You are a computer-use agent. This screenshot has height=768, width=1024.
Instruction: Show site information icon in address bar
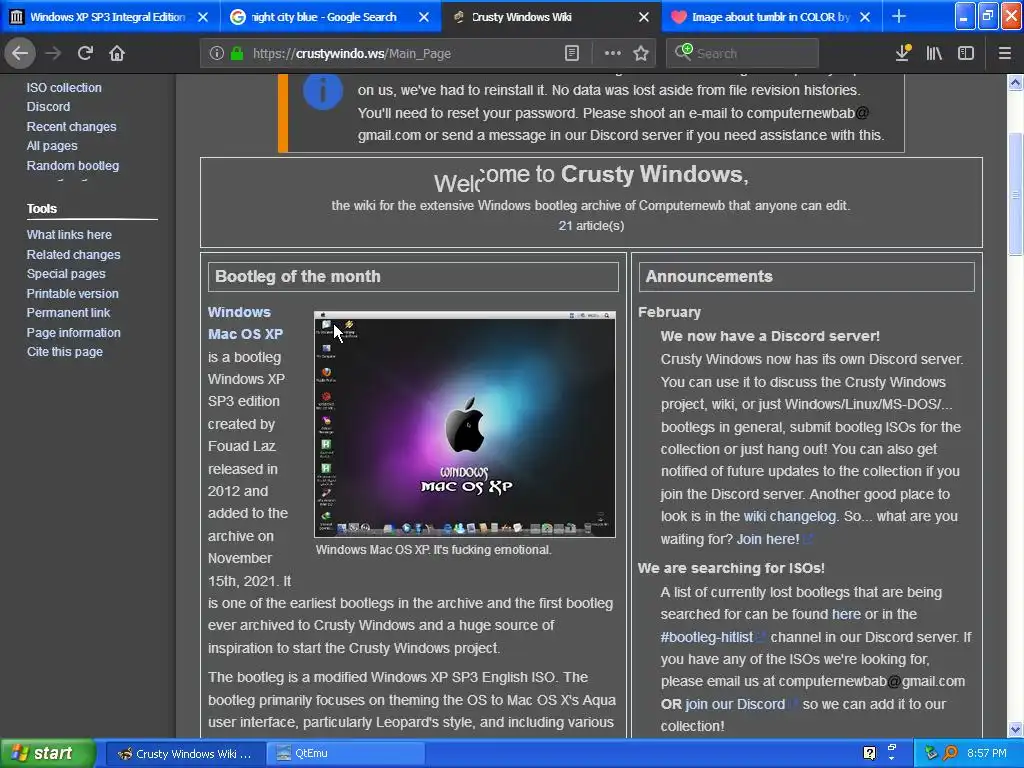216,53
